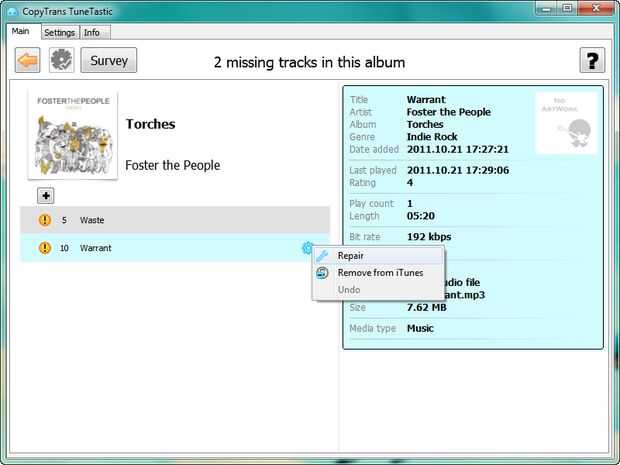Click the gear checkmark toolbar button

(x=61, y=60)
